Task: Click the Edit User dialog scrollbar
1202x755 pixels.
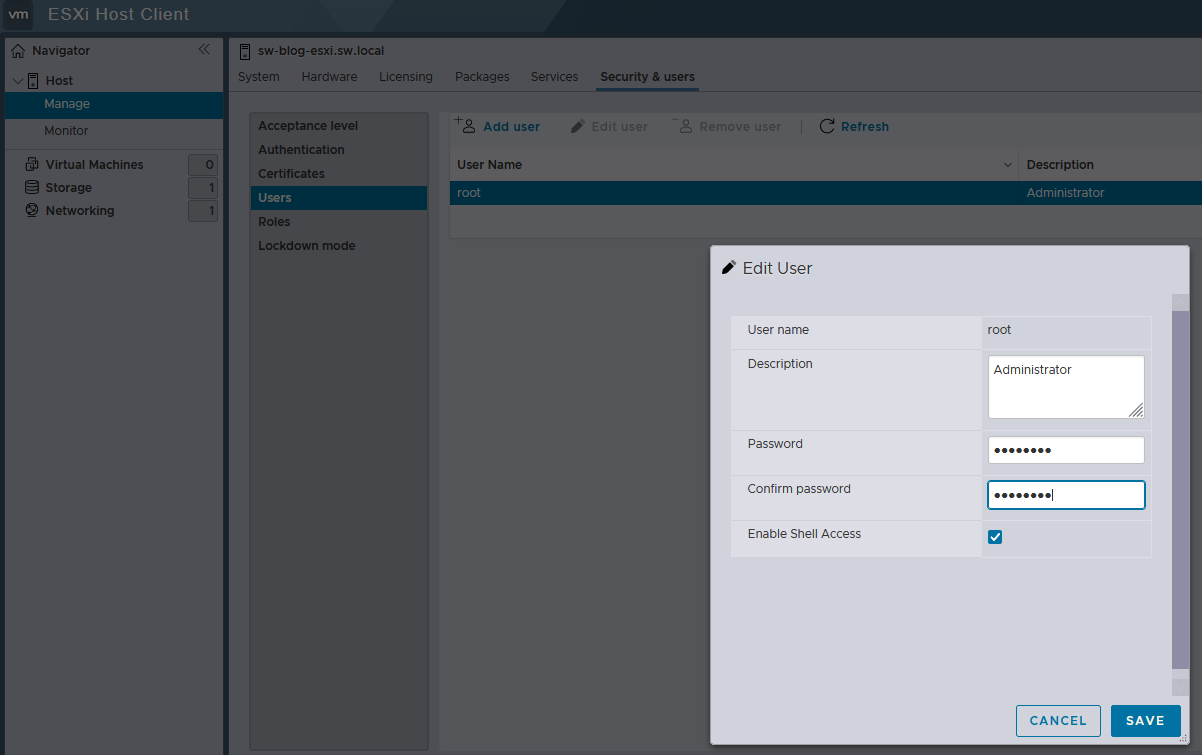Action: point(1180,490)
